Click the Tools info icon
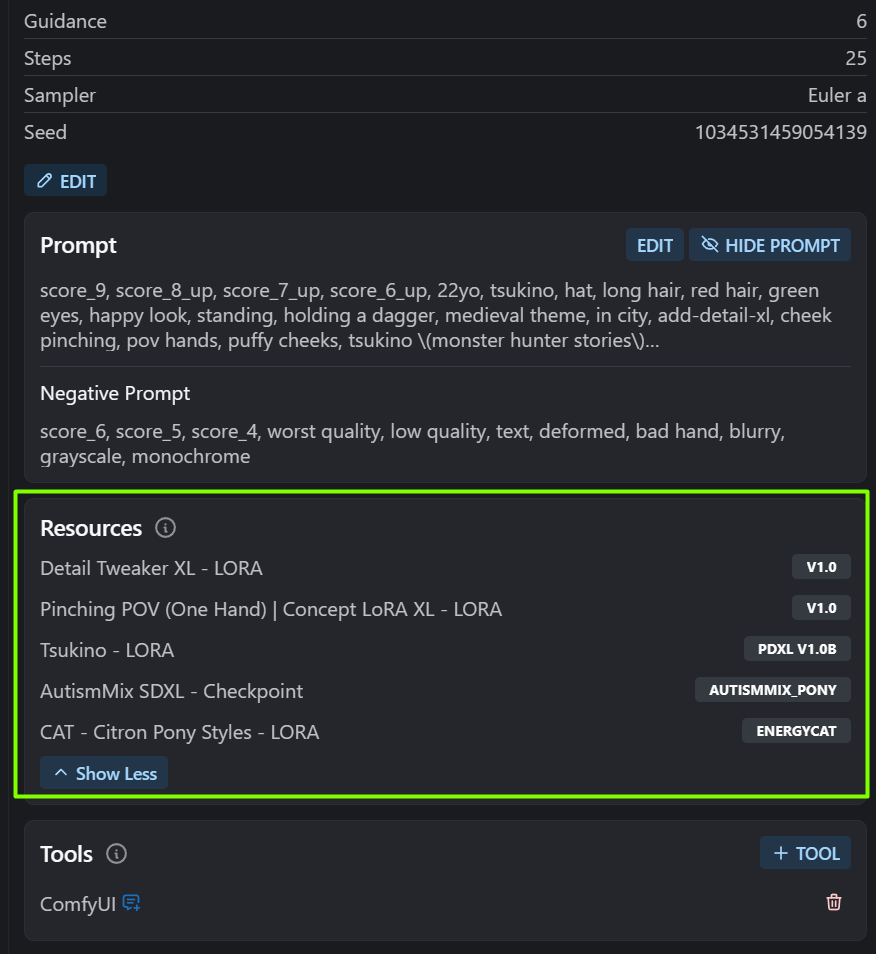The image size is (876, 954). point(117,854)
